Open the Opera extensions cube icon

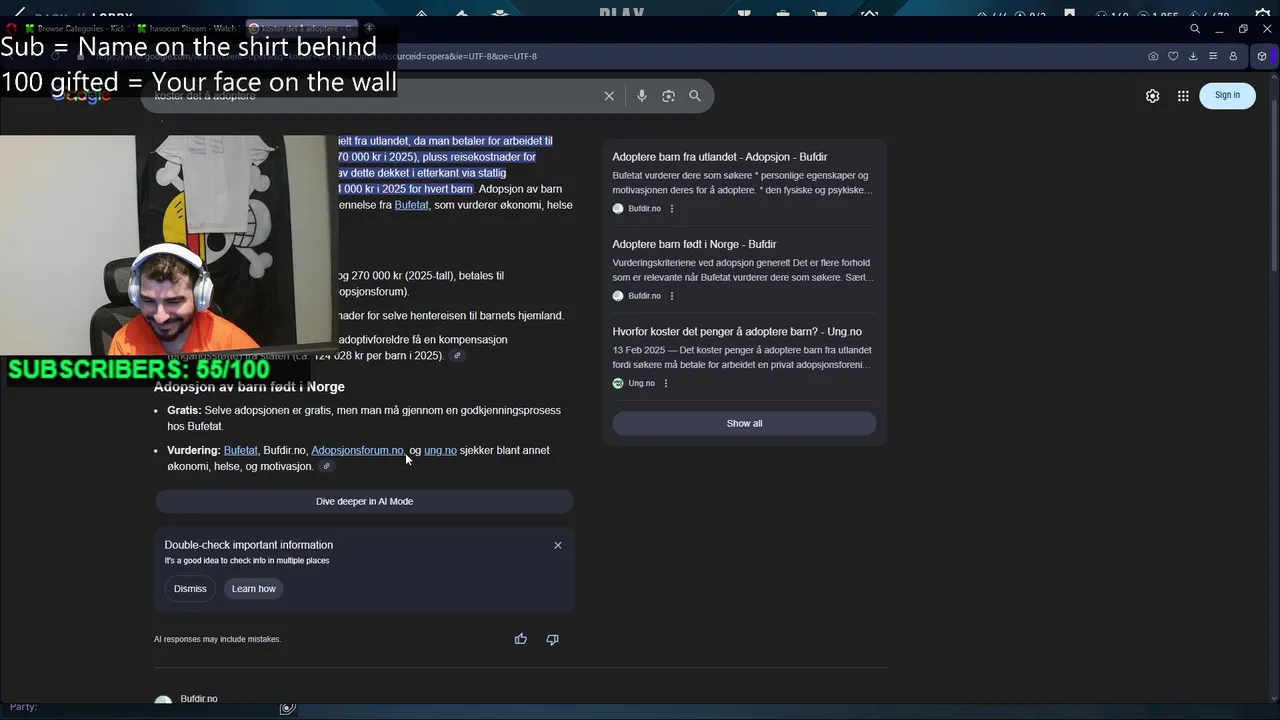point(1262,56)
